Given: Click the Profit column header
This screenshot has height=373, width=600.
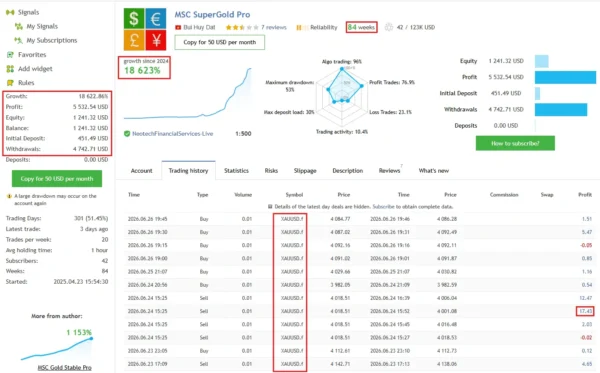Looking at the screenshot, I should tap(585, 195).
